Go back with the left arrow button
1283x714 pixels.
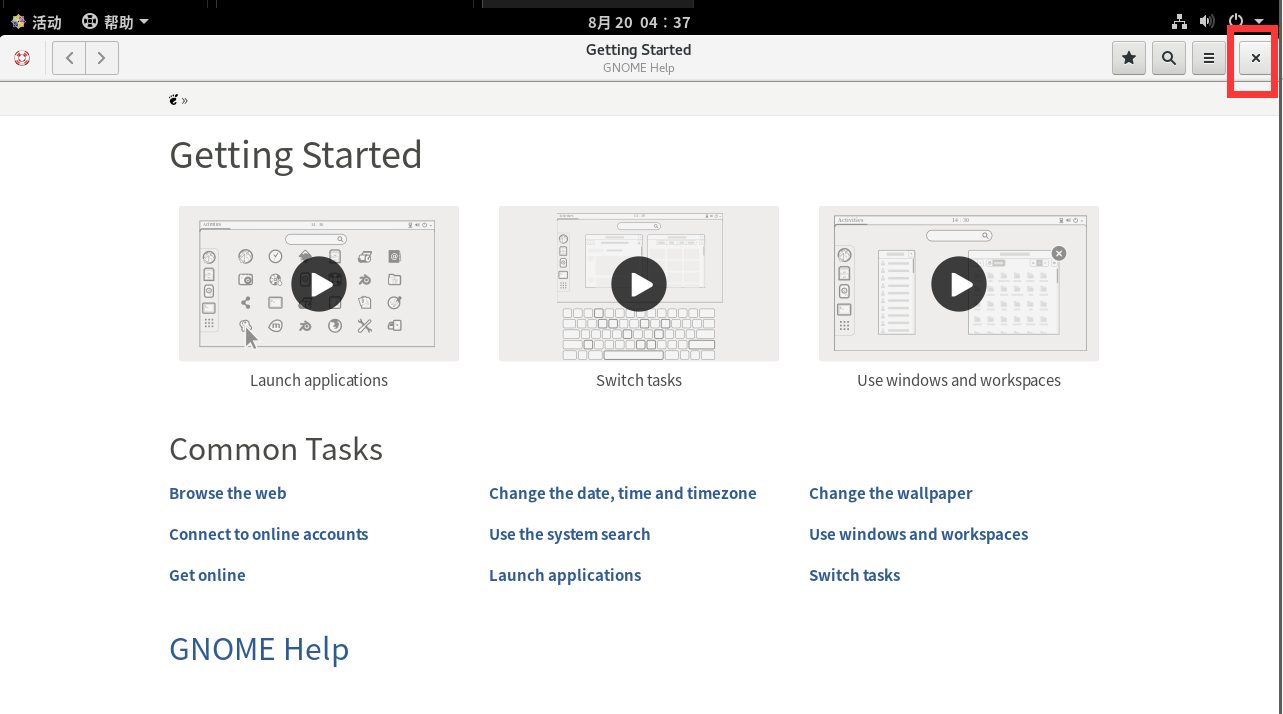point(69,58)
